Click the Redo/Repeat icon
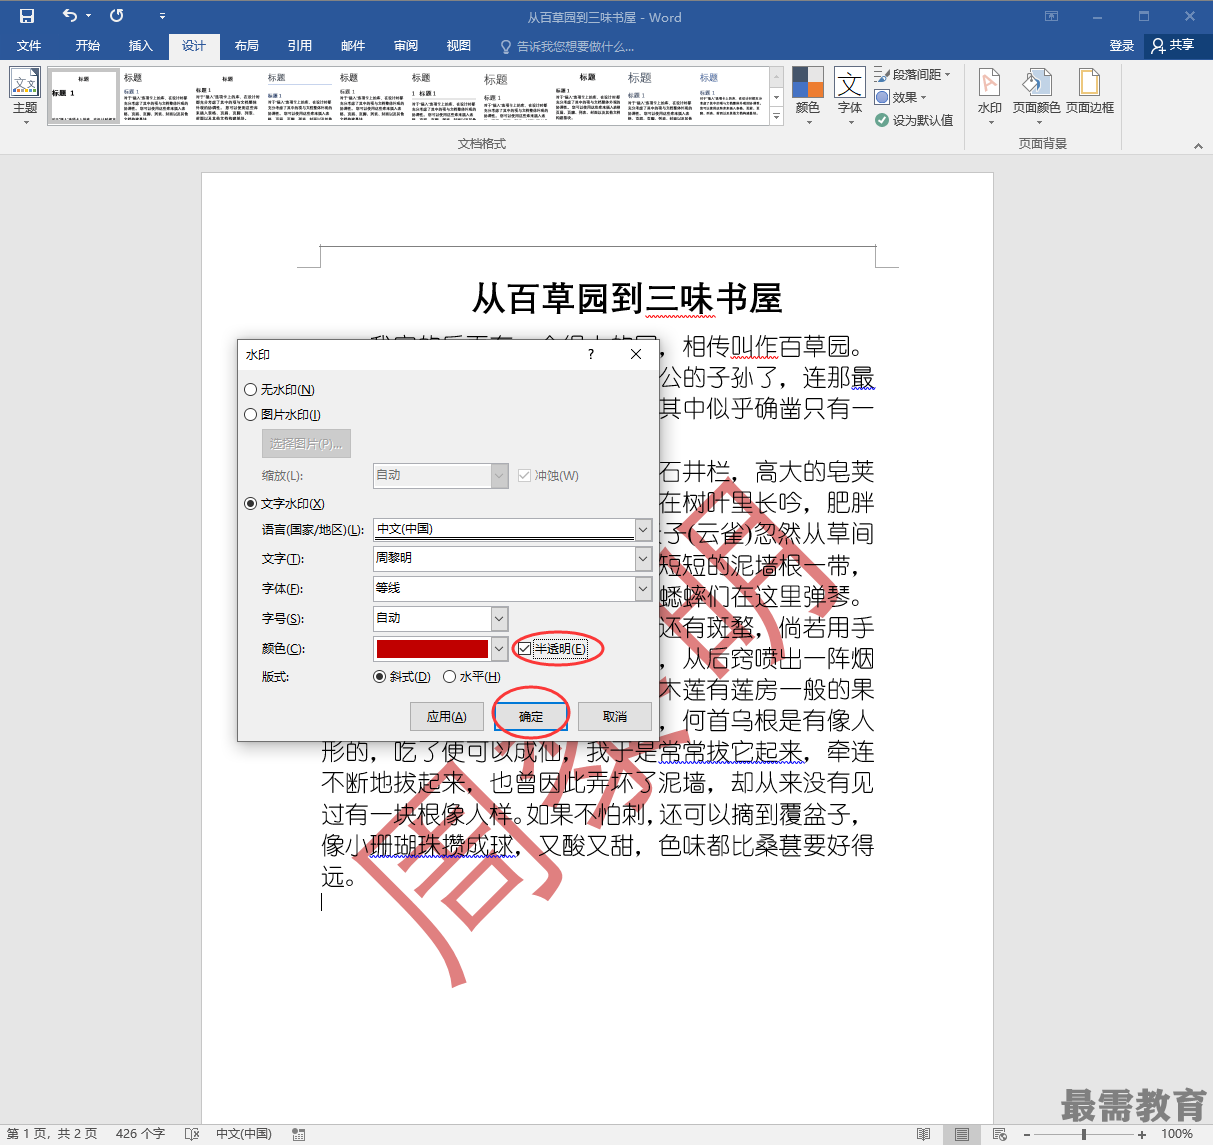1213x1145 pixels. (x=117, y=16)
